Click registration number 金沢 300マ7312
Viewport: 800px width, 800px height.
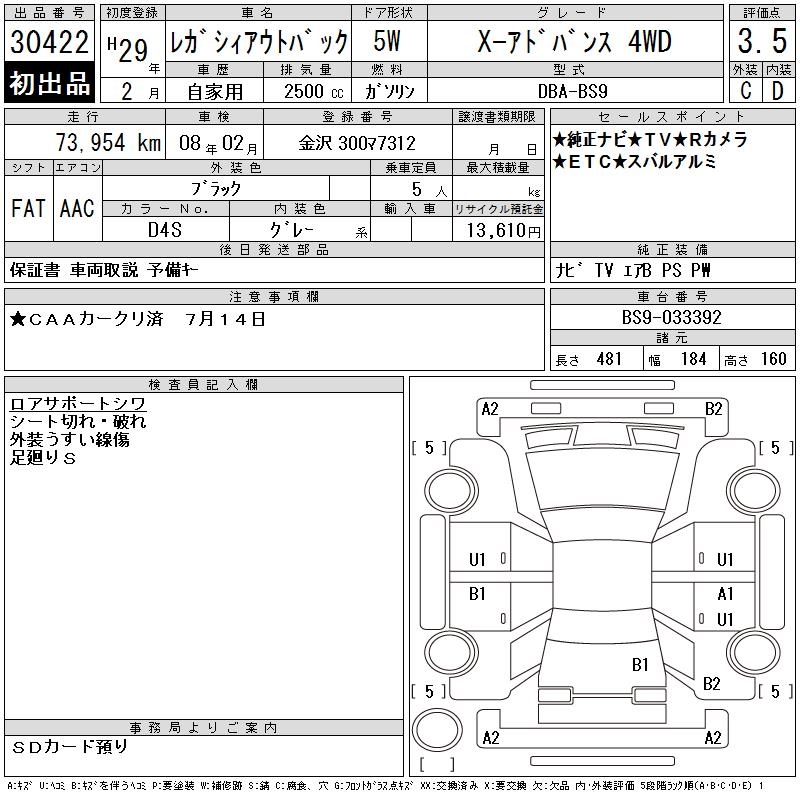pyautogui.click(x=357, y=143)
